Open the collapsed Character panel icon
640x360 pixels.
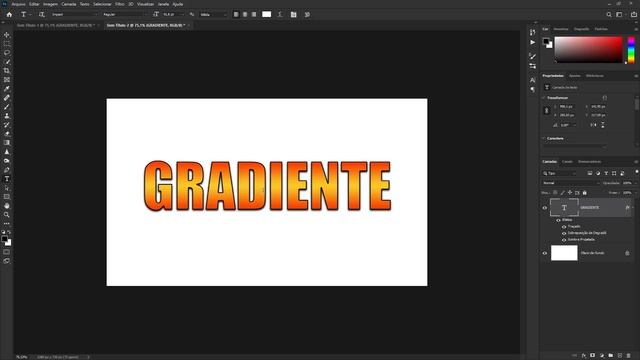pos(532,80)
